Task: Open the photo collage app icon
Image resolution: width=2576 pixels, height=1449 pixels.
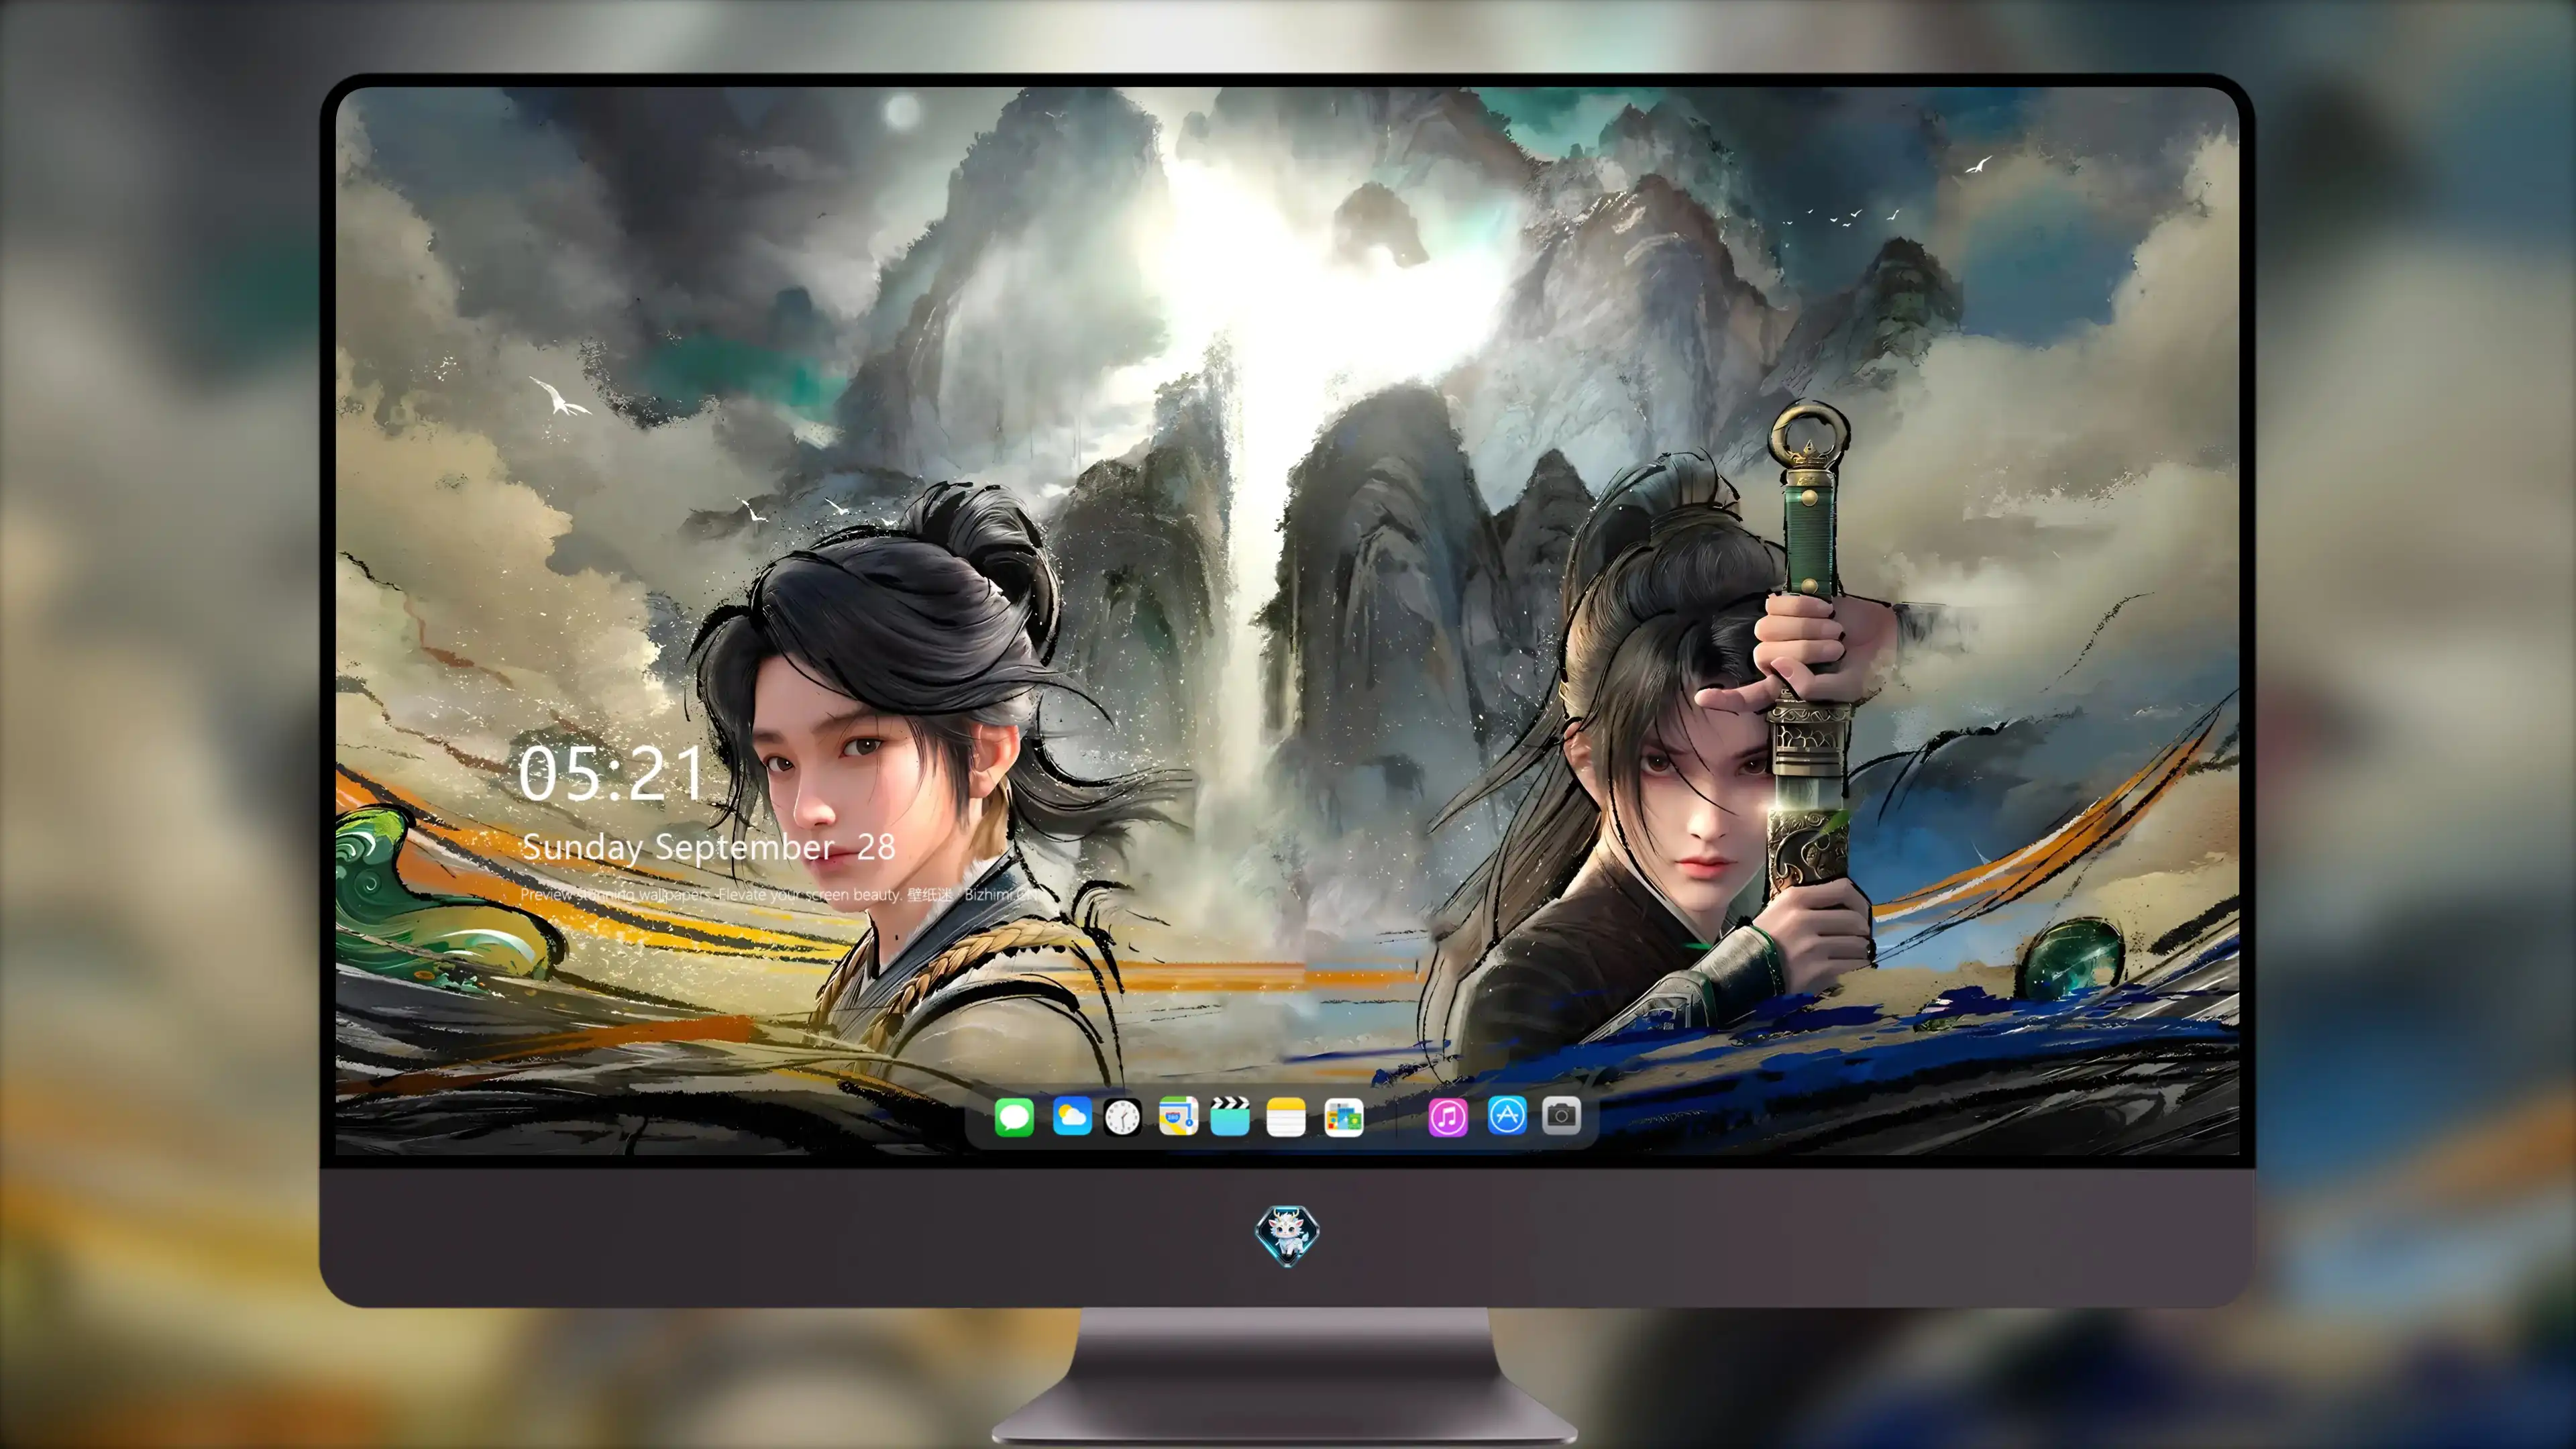Action: 1343,1116
